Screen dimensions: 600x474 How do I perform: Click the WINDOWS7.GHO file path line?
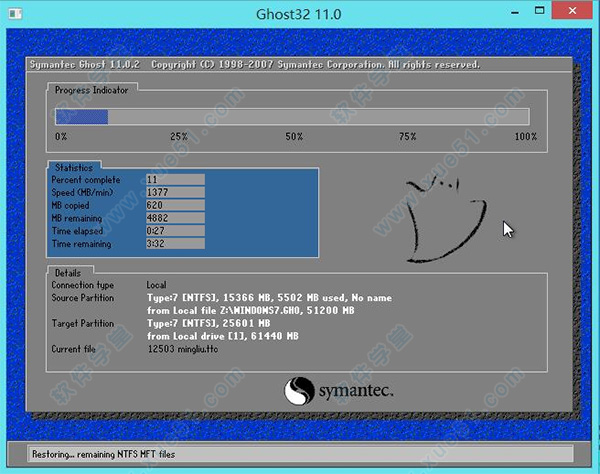251,311
